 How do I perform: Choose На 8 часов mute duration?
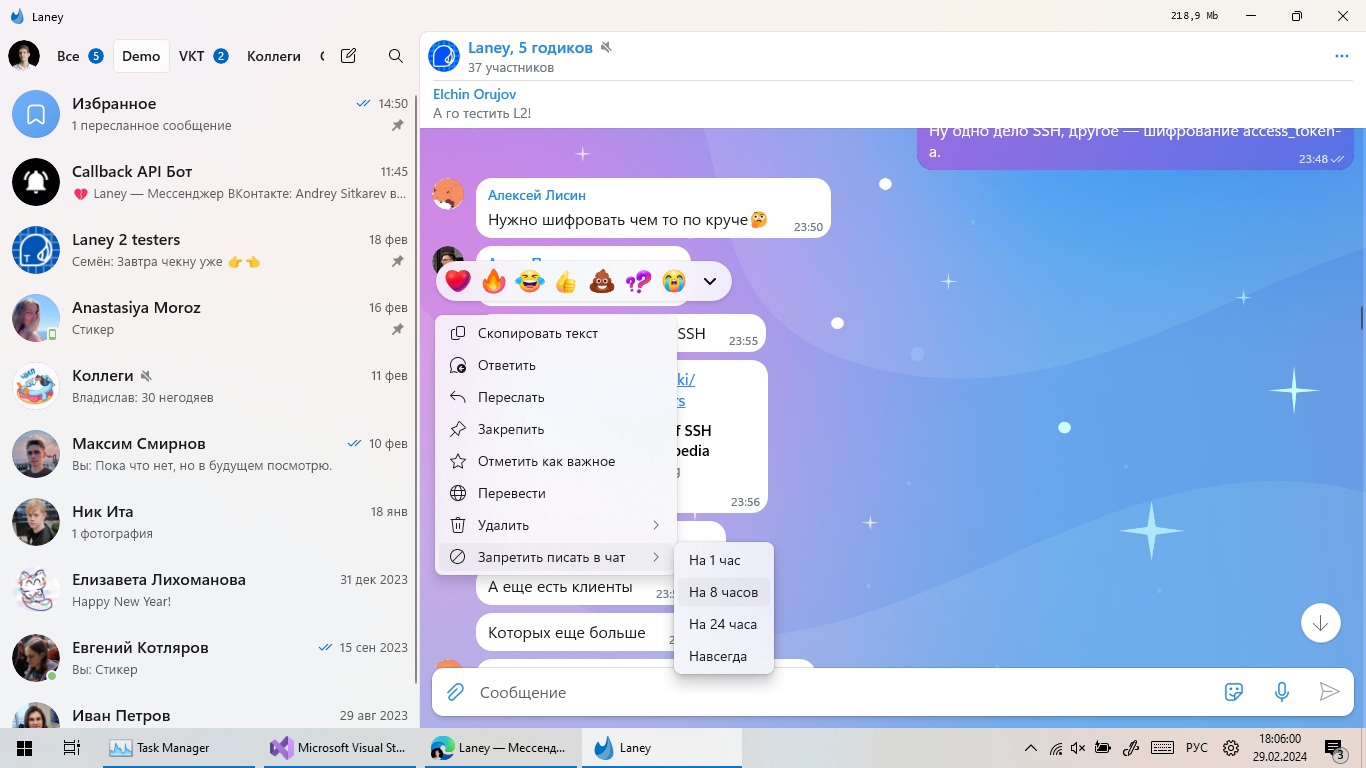[723, 592]
